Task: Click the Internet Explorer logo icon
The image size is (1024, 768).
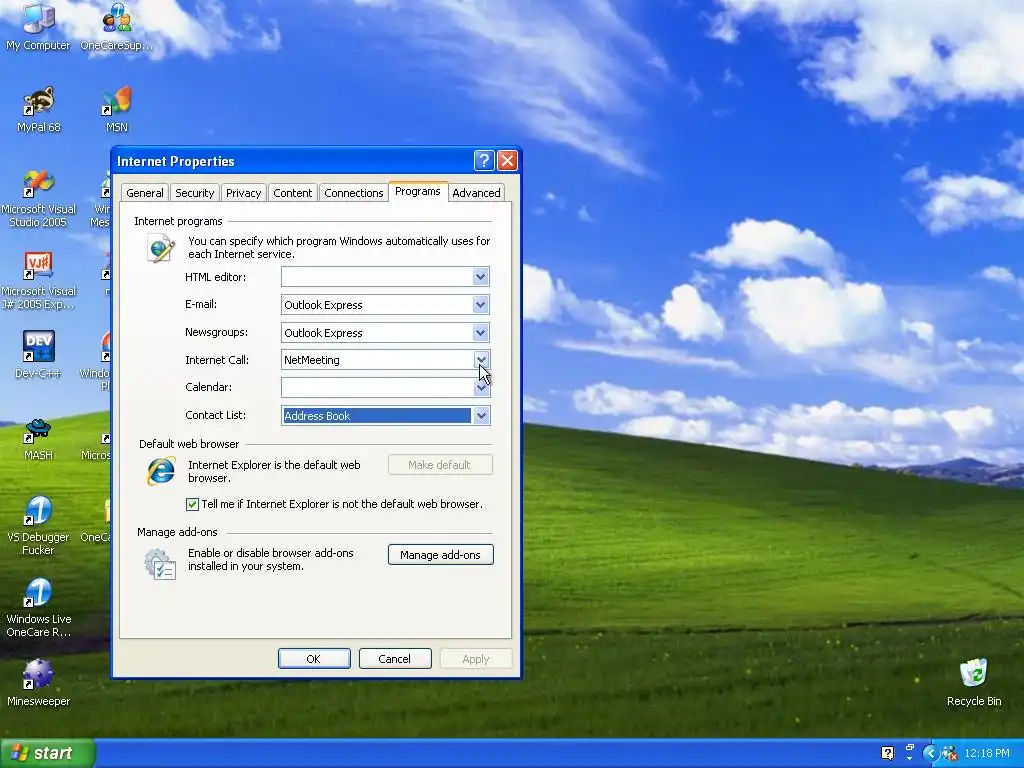Action: (161, 471)
